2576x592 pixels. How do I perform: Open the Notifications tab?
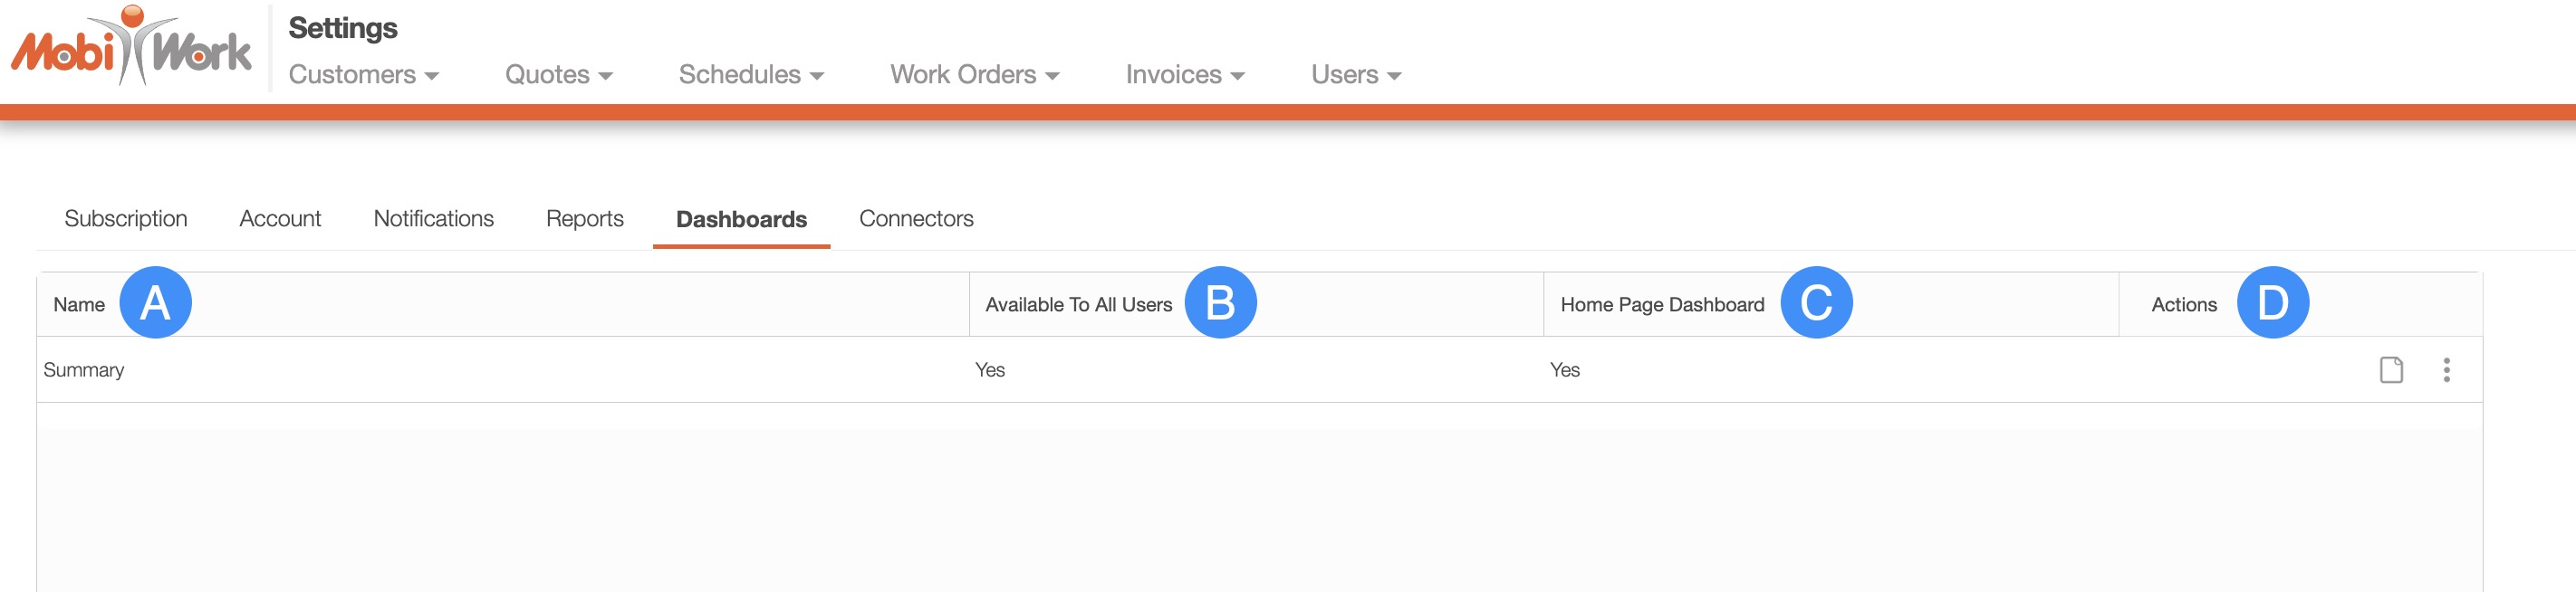[x=433, y=219]
